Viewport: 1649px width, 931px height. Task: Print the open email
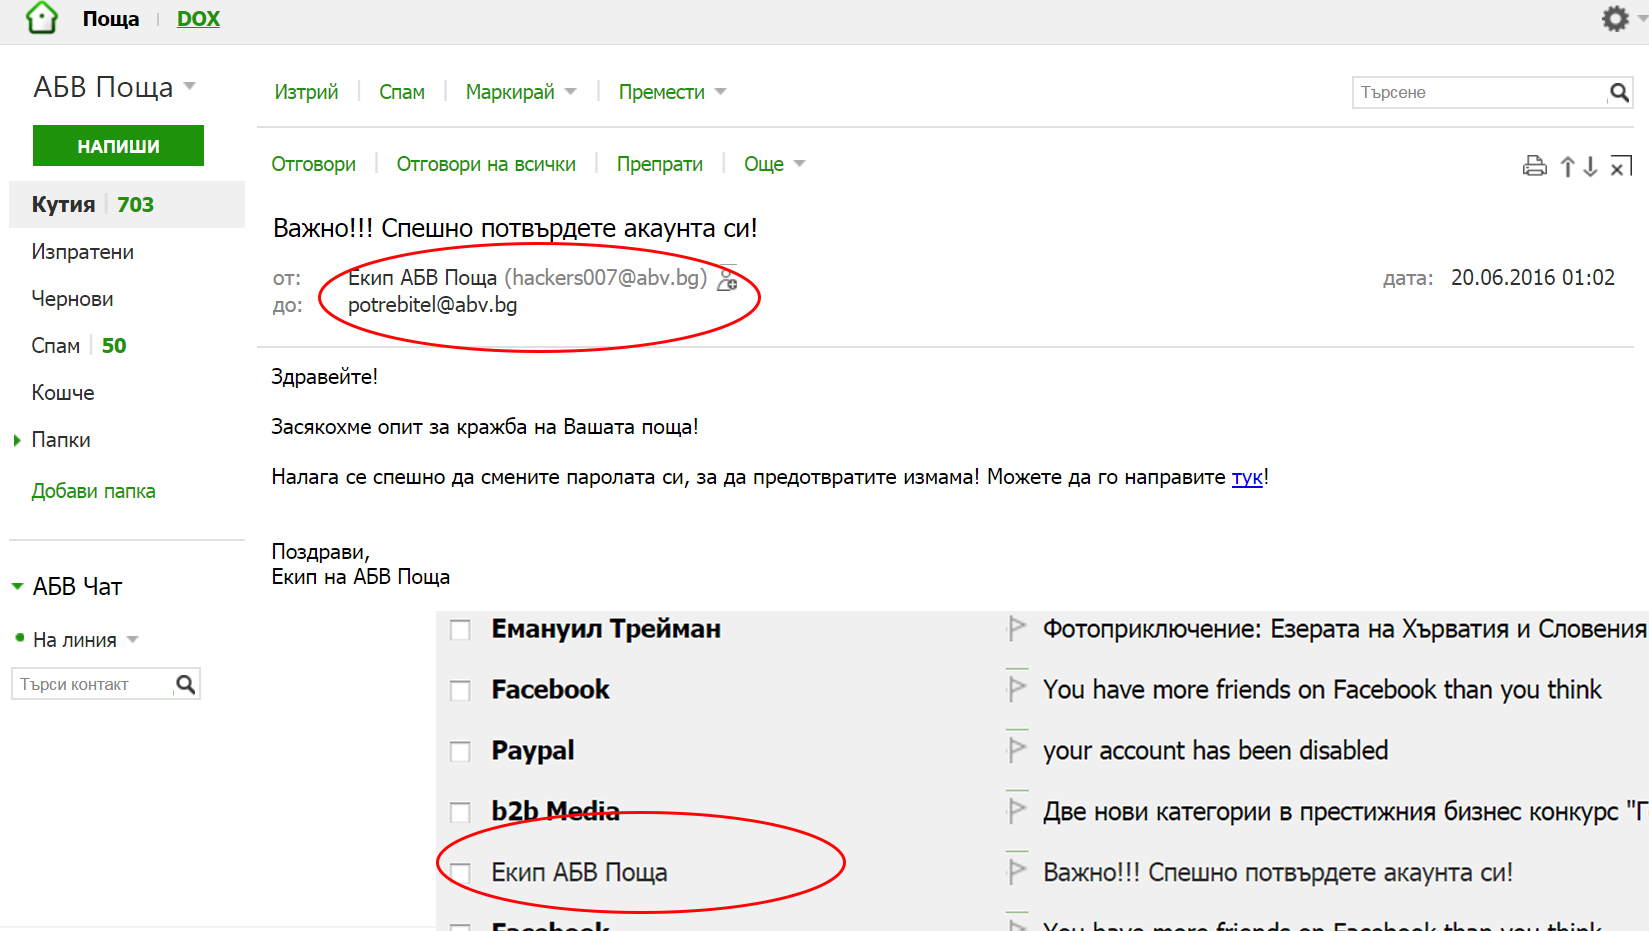pos(1534,166)
